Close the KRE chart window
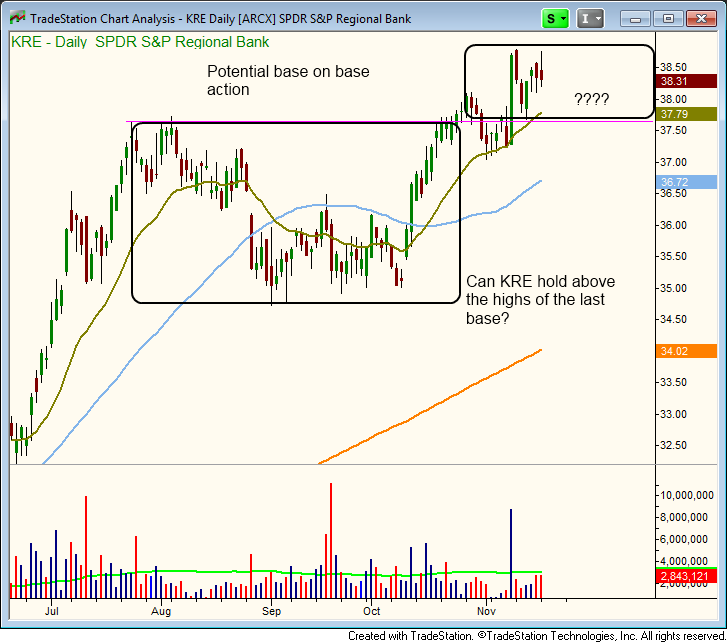Image resolution: width=727 pixels, height=642 pixels. point(701,19)
